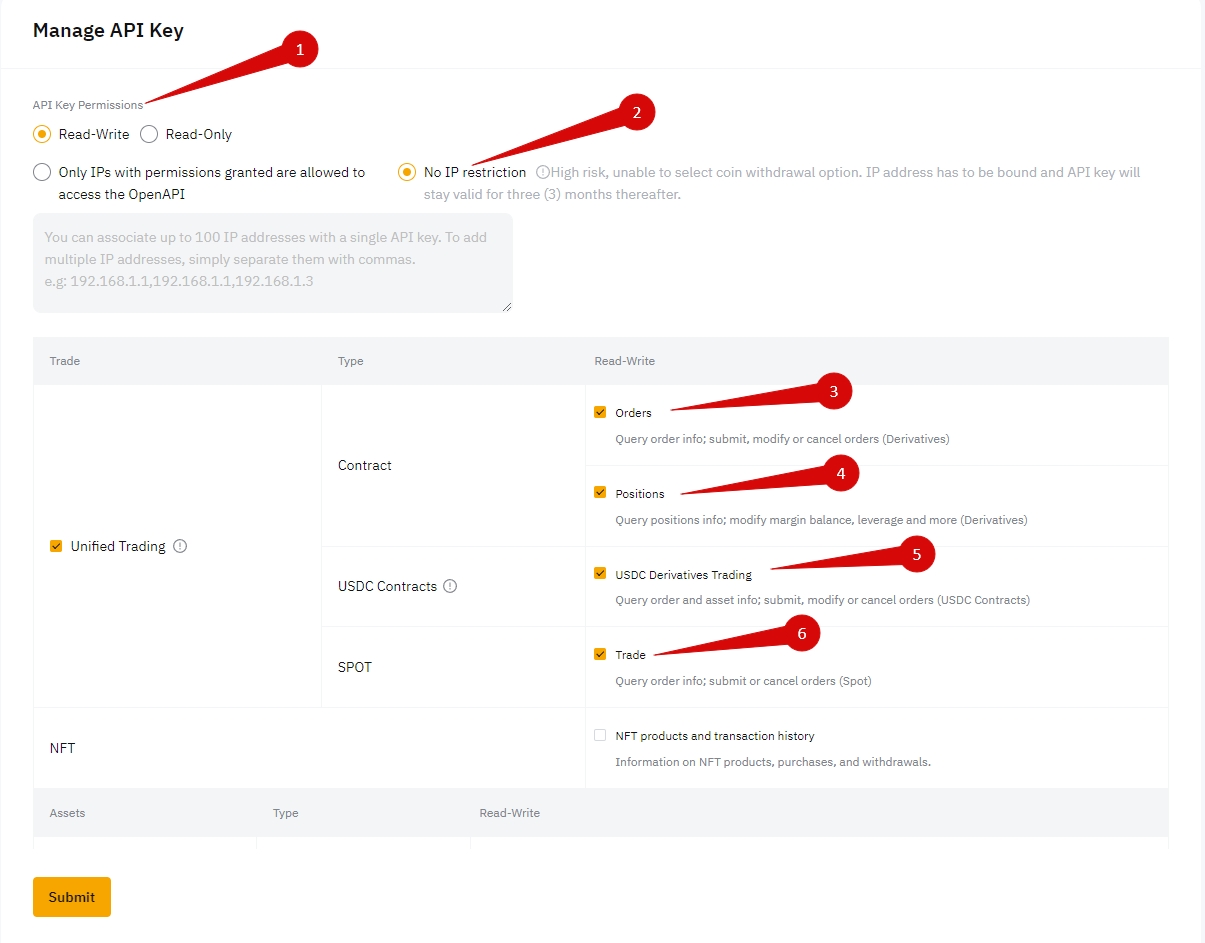This screenshot has width=1205, height=943.
Task: Click the USDC Contracts info icon
Action: (450, 586)
